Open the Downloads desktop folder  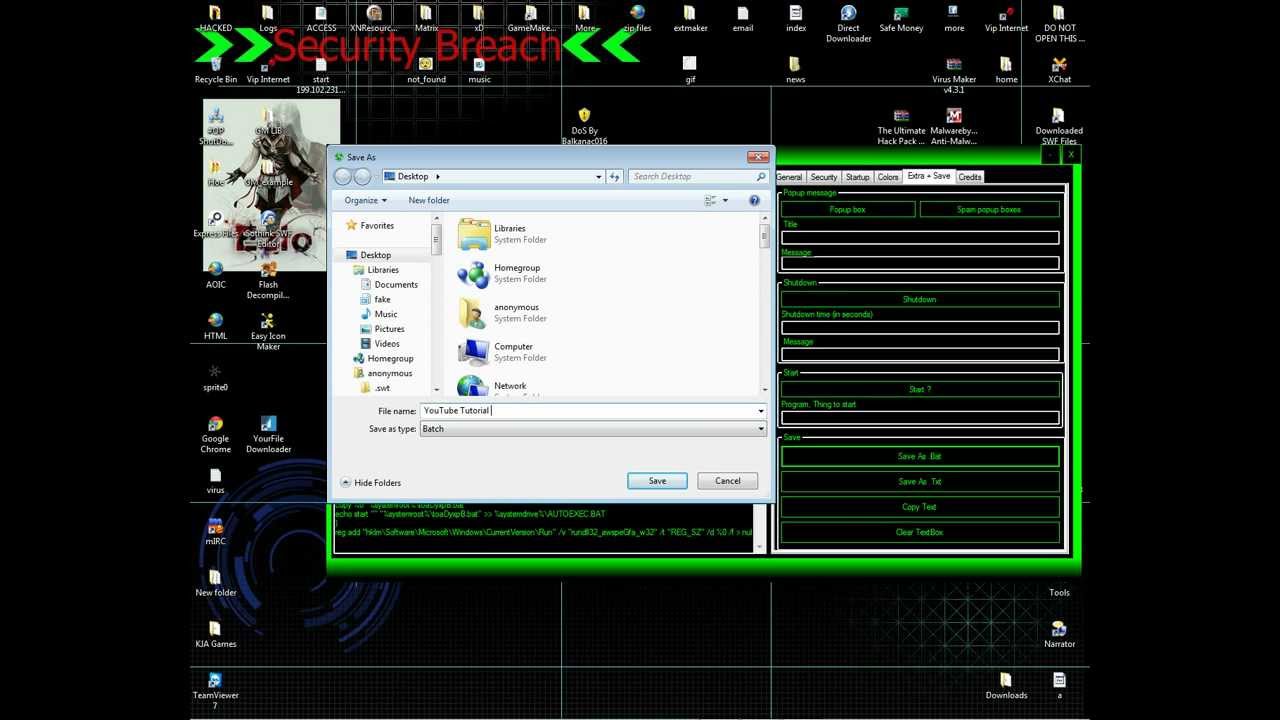pyautogui.click(x=1006, y=686)
